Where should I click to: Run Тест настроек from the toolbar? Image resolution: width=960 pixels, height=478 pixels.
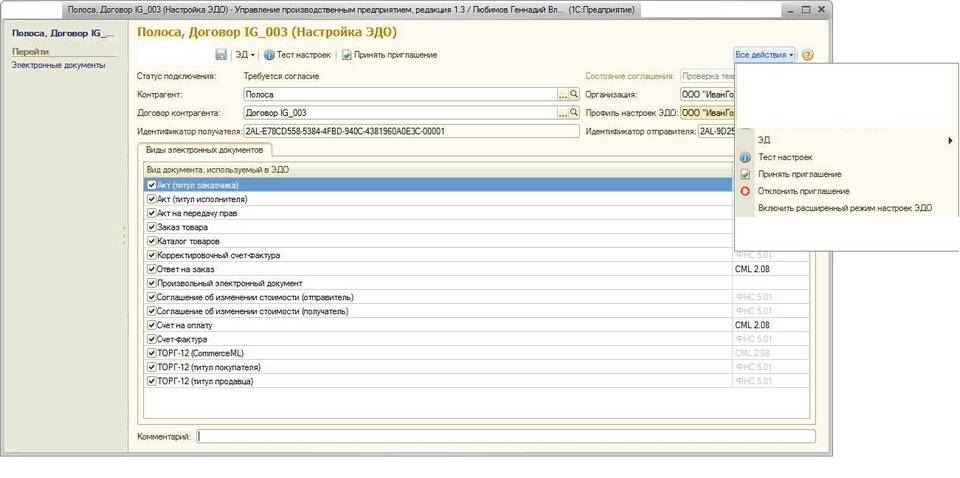coord(298,55)
